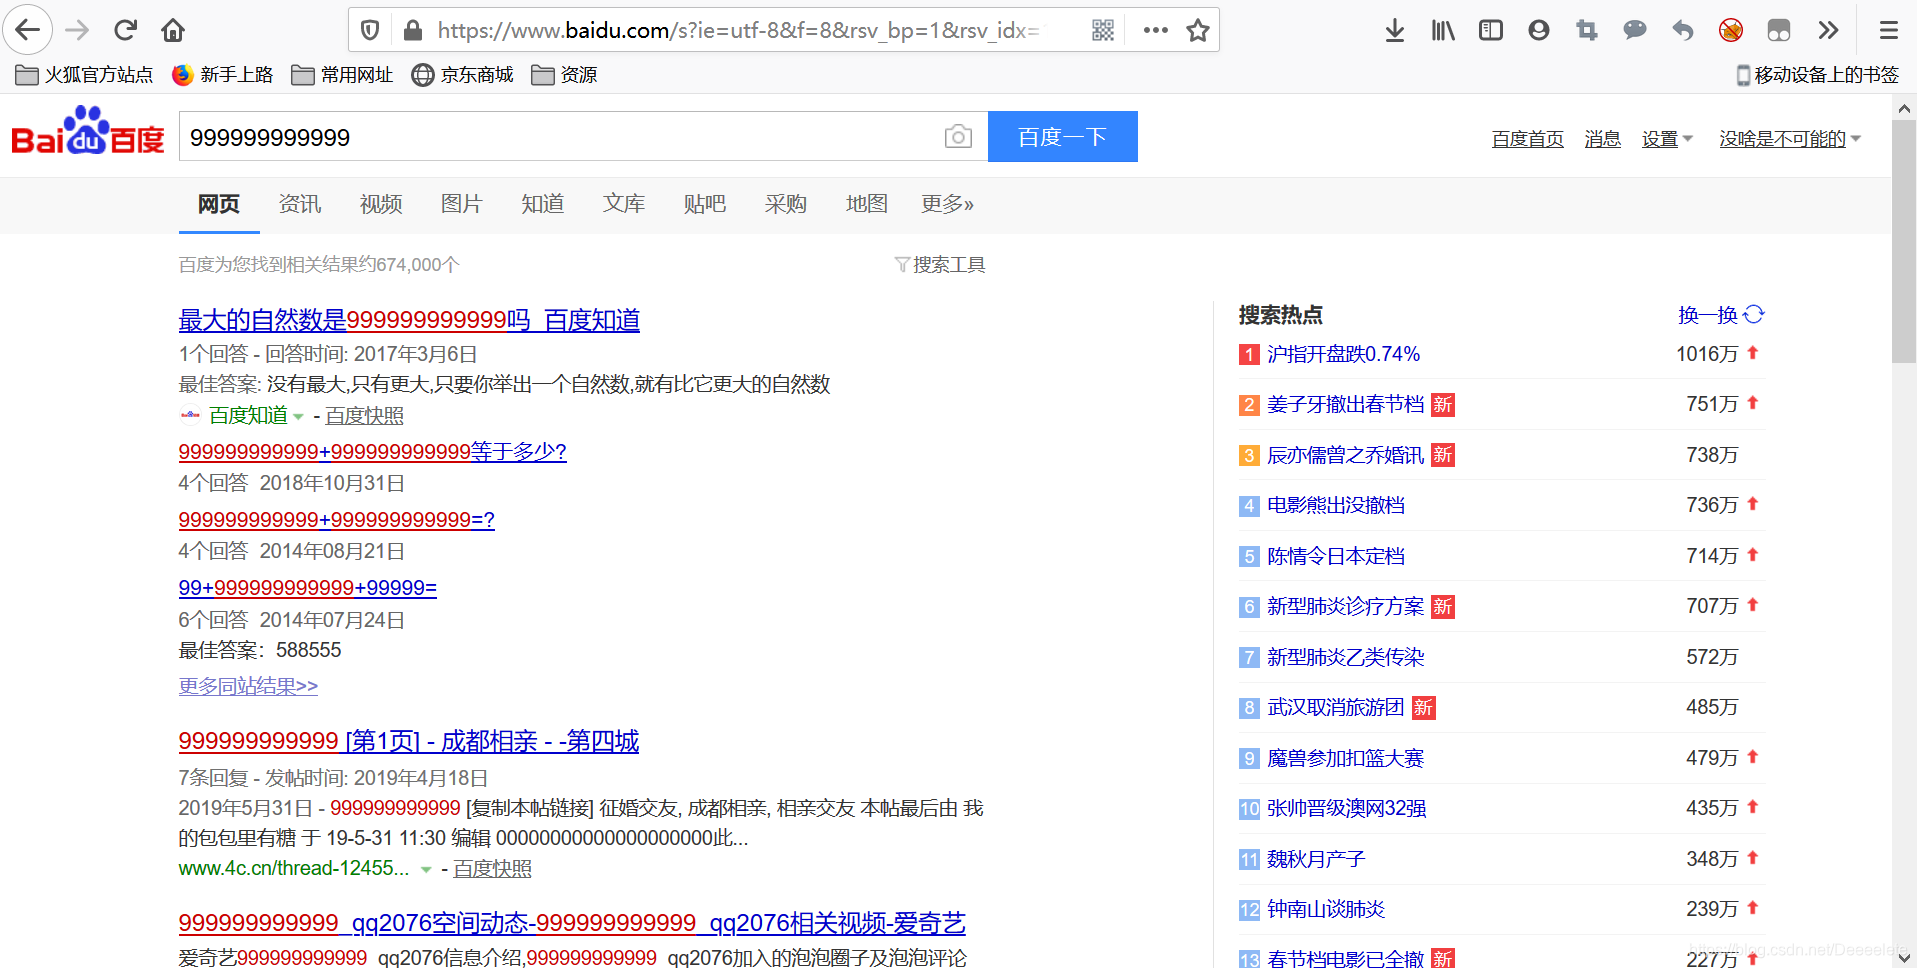Screen dimensions: 1917x968
Task: Click the red ad-blocker extension icon
Action: coord(1731,30)
